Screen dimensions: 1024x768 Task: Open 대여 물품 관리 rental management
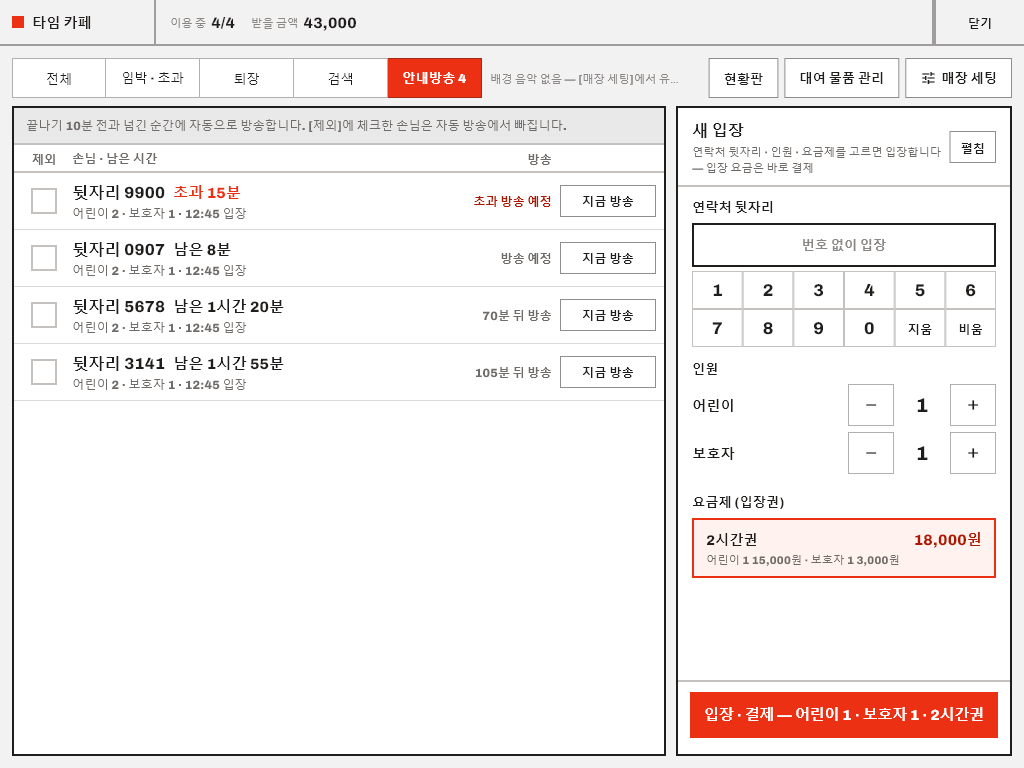click(841, 78)
